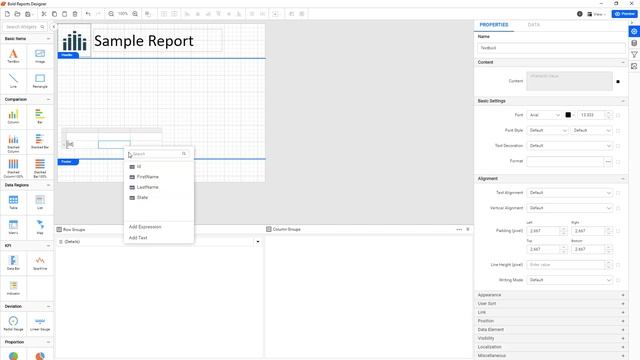The width and height of the screenshot is (640, 360).
Task: Click Add Expression in the field popup
Action: point(145,227)
